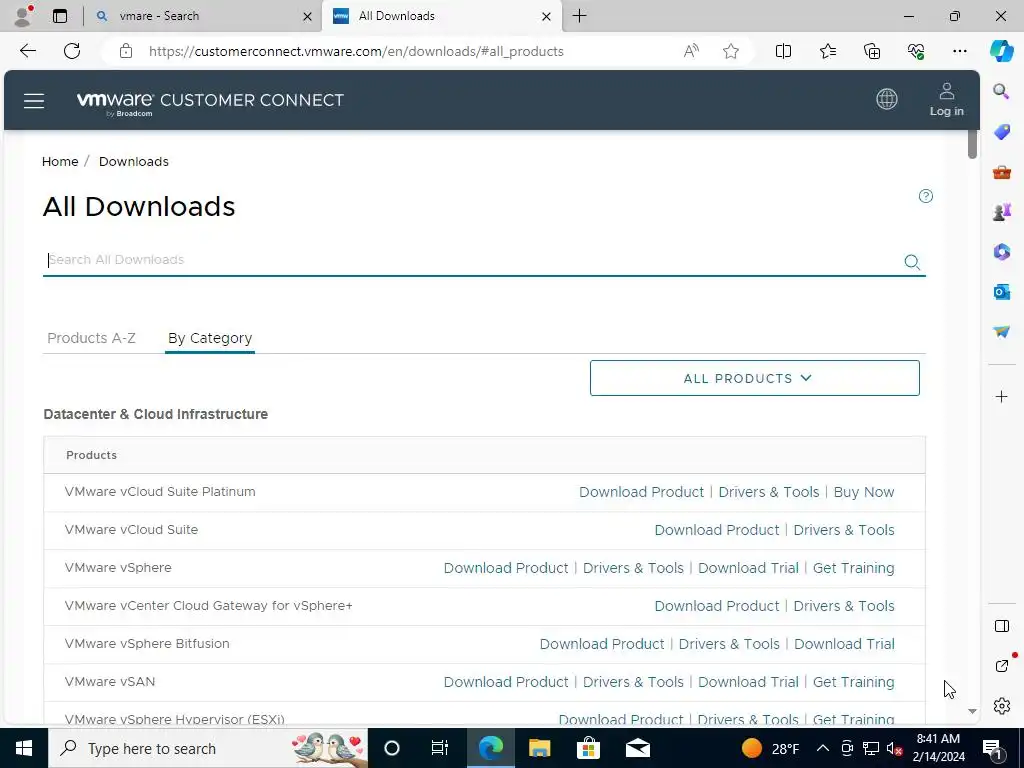Open a new browser tab

click(579, 16)
